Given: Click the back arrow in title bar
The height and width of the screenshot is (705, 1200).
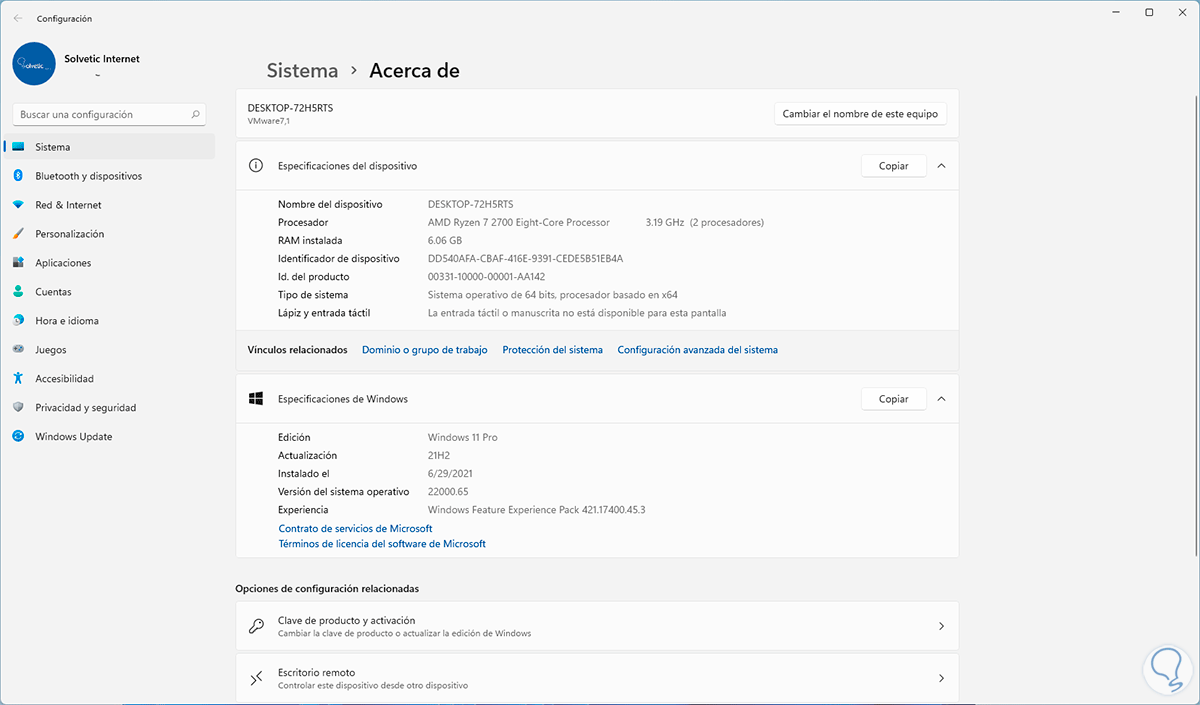Looking at the screenshot, I should coord(18,18).
